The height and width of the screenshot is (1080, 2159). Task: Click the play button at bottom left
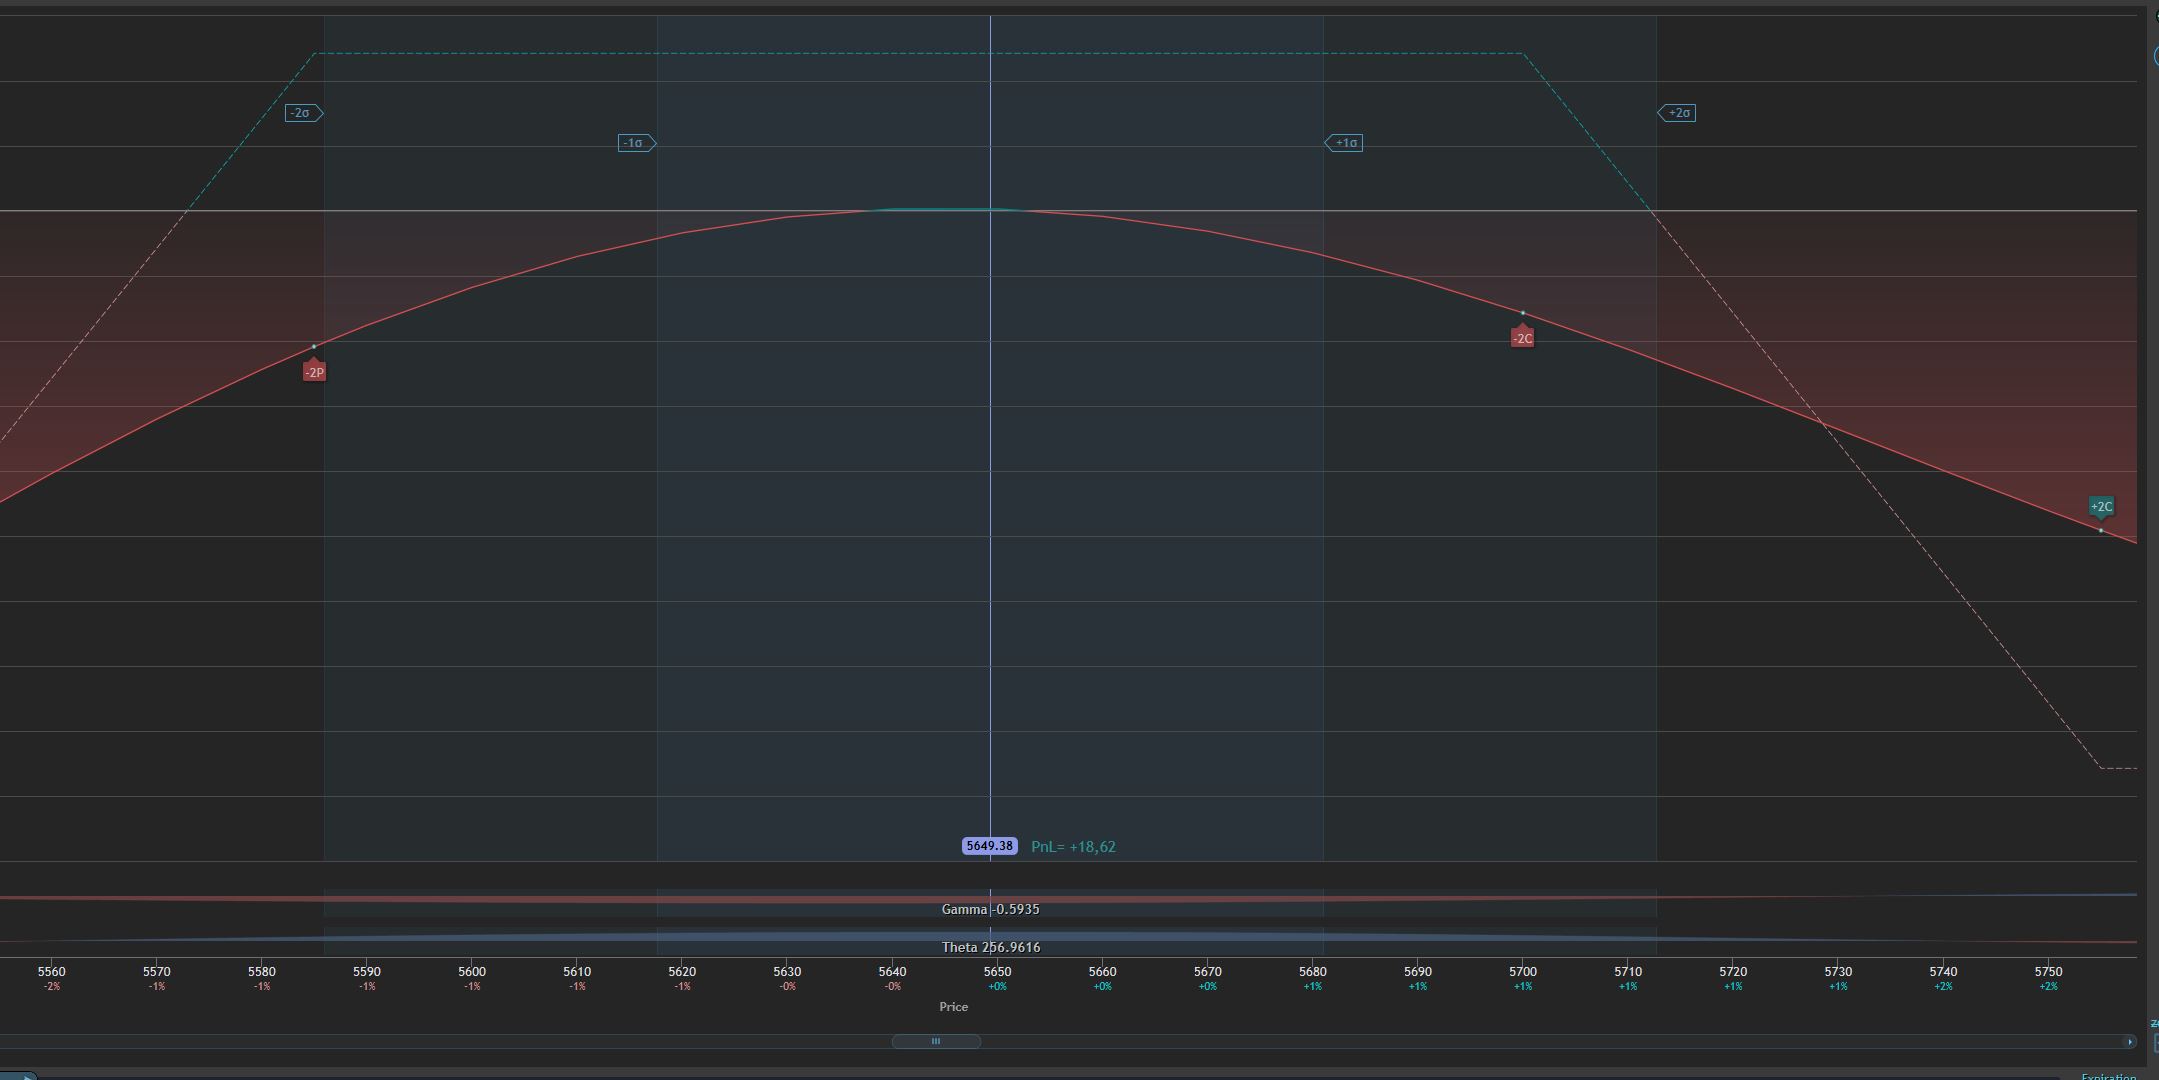pos(22,1076)
